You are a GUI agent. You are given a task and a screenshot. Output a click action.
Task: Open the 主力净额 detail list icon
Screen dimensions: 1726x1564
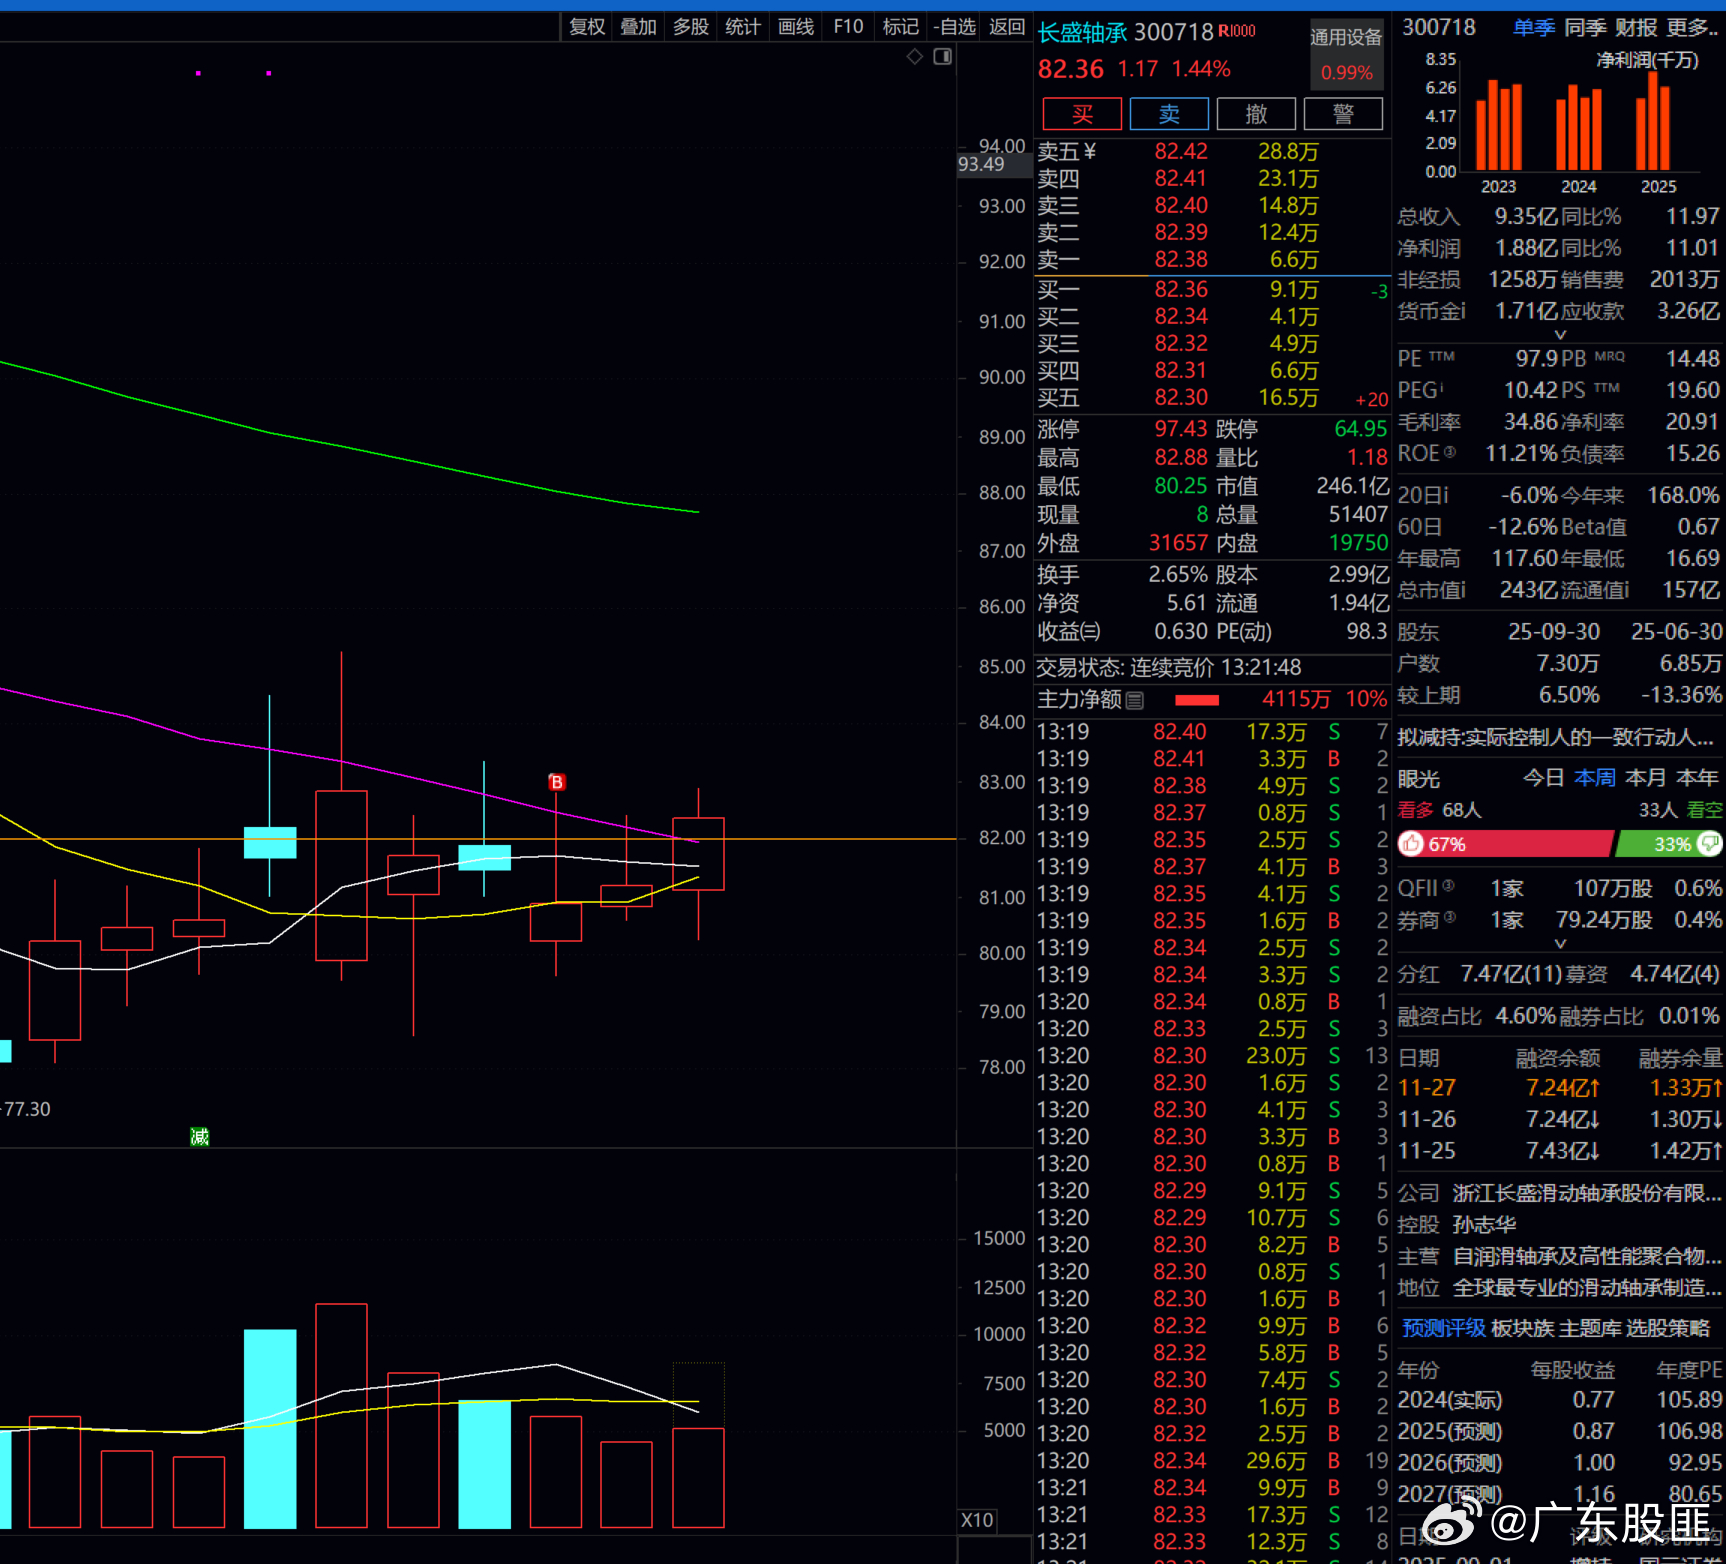(x=1135, y=700)
